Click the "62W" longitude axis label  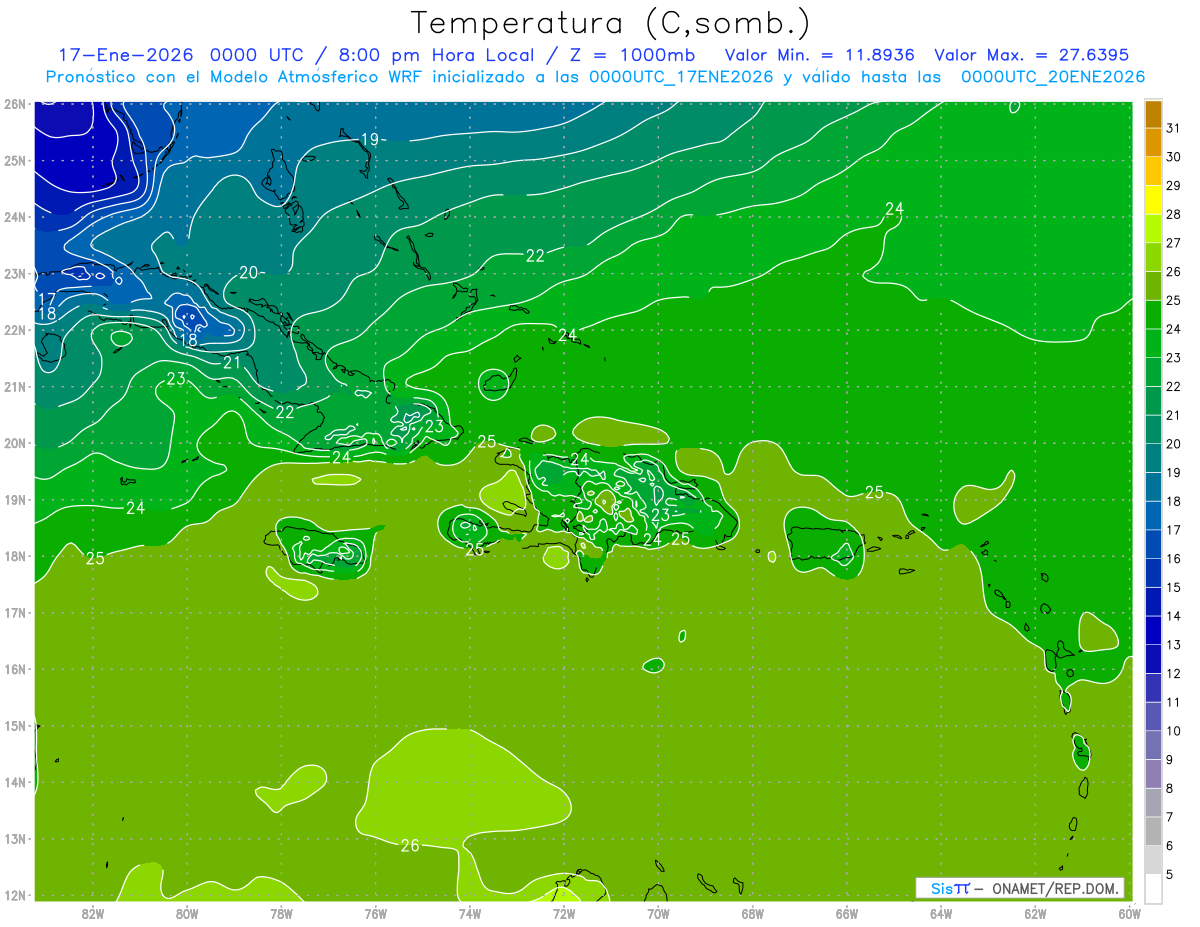(1035, 912)
